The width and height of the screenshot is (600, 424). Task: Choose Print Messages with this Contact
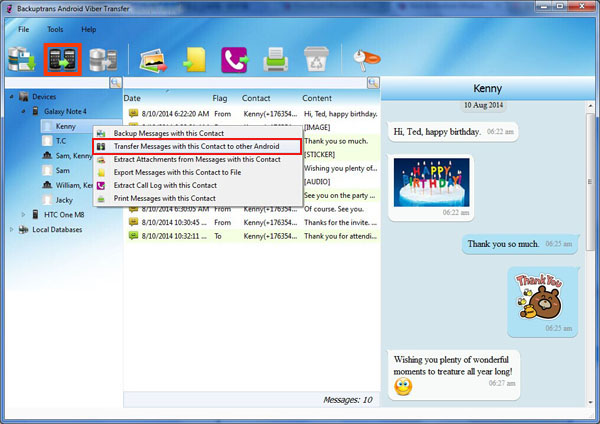[197, 198]
